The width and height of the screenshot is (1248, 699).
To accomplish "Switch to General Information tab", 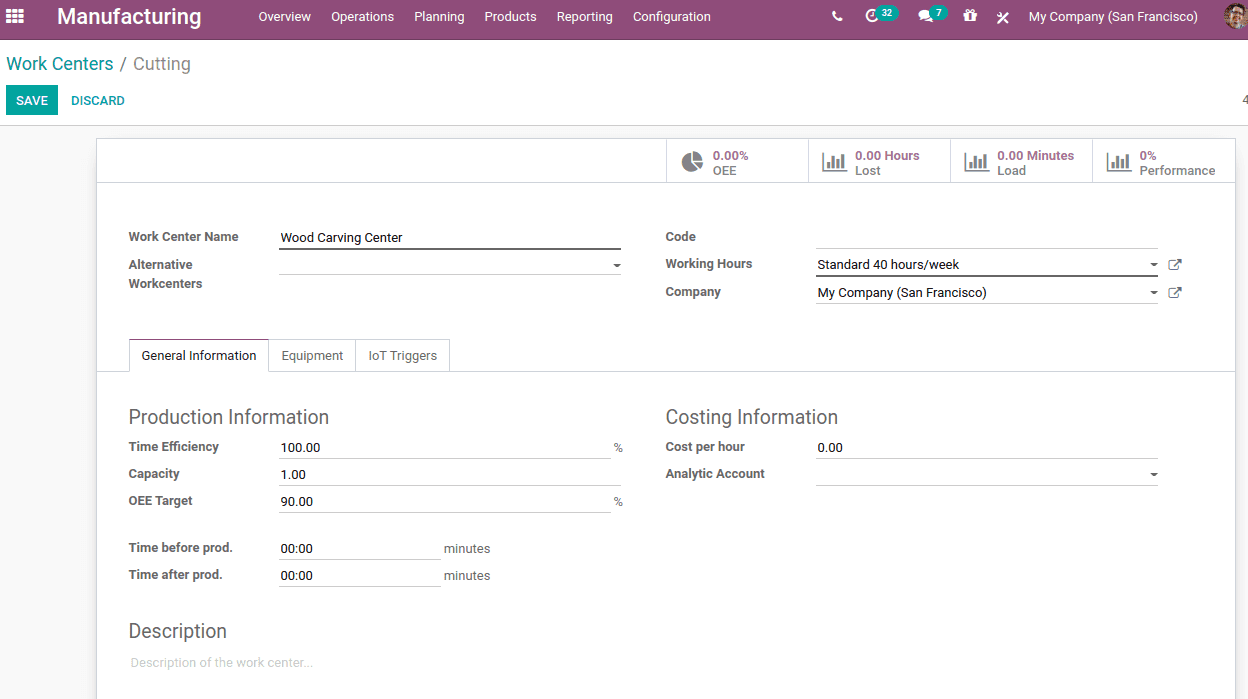I will coord(199,355).
